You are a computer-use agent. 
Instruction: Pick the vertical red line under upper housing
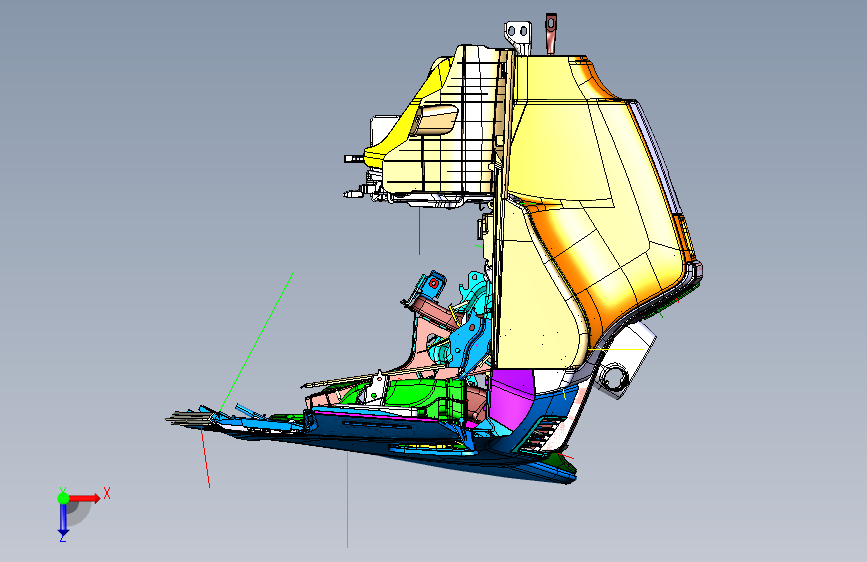point(419,231)
